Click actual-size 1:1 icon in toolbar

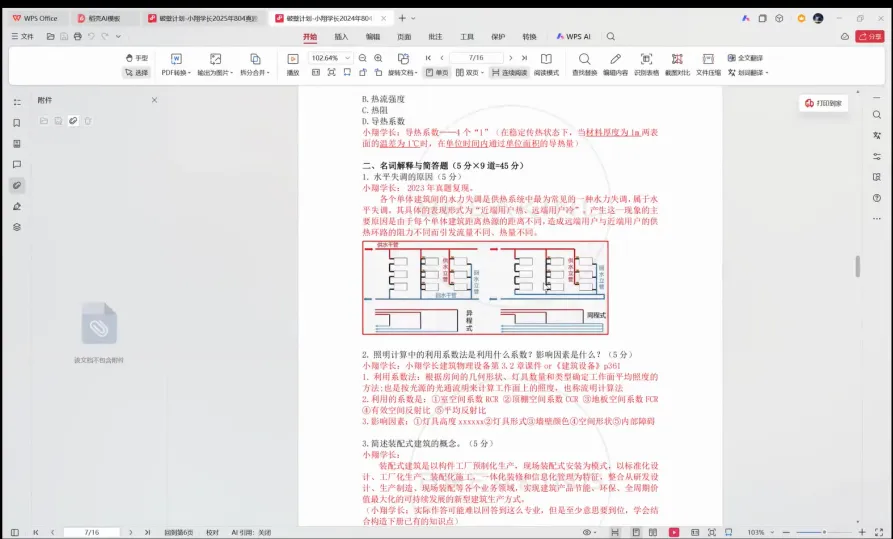(x=316, y=73)
